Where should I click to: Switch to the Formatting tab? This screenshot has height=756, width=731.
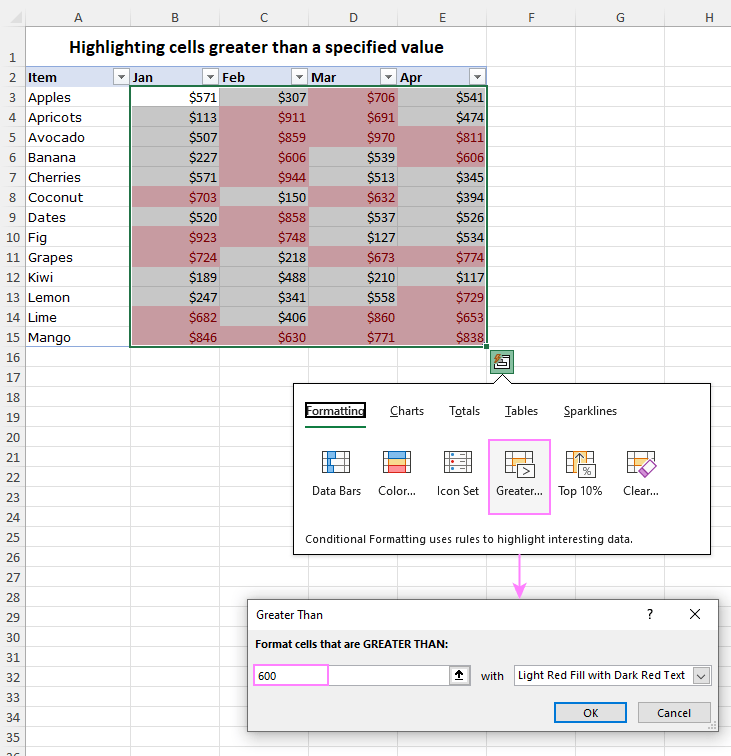(x=335, y=411)
